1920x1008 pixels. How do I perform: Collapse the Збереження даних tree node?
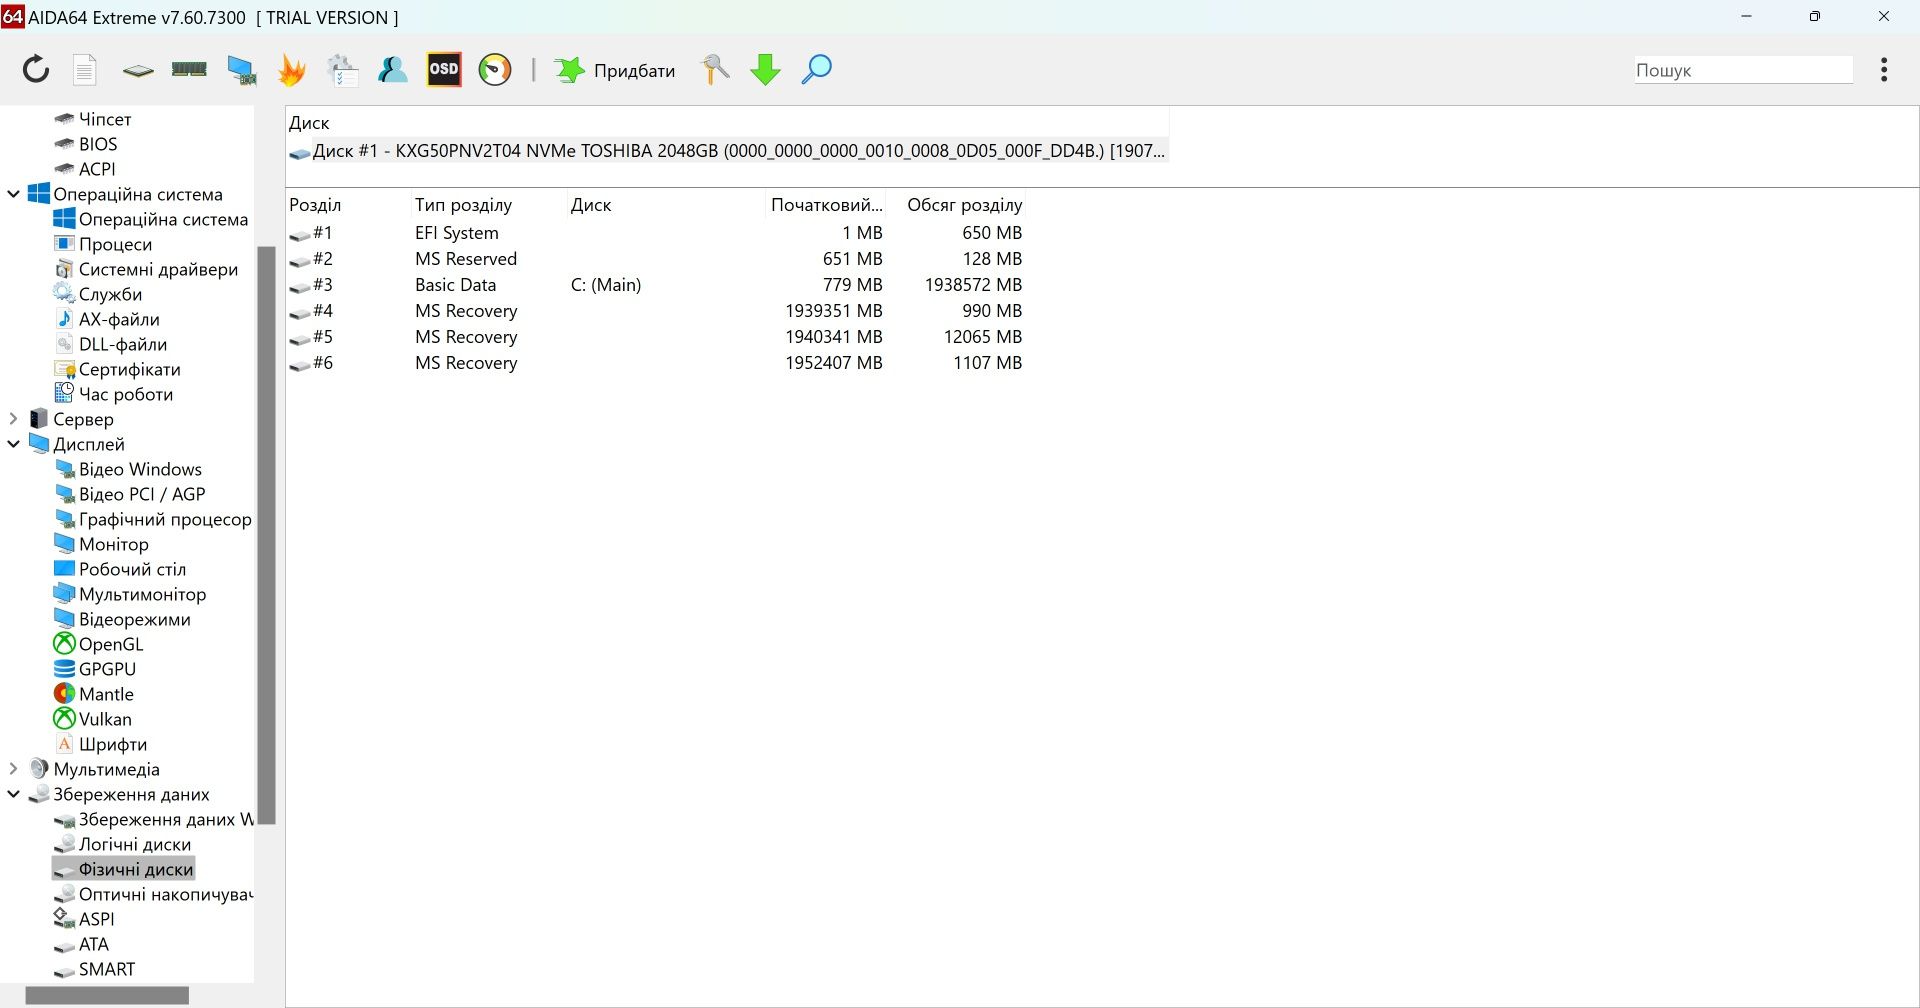tap(14, 794)
